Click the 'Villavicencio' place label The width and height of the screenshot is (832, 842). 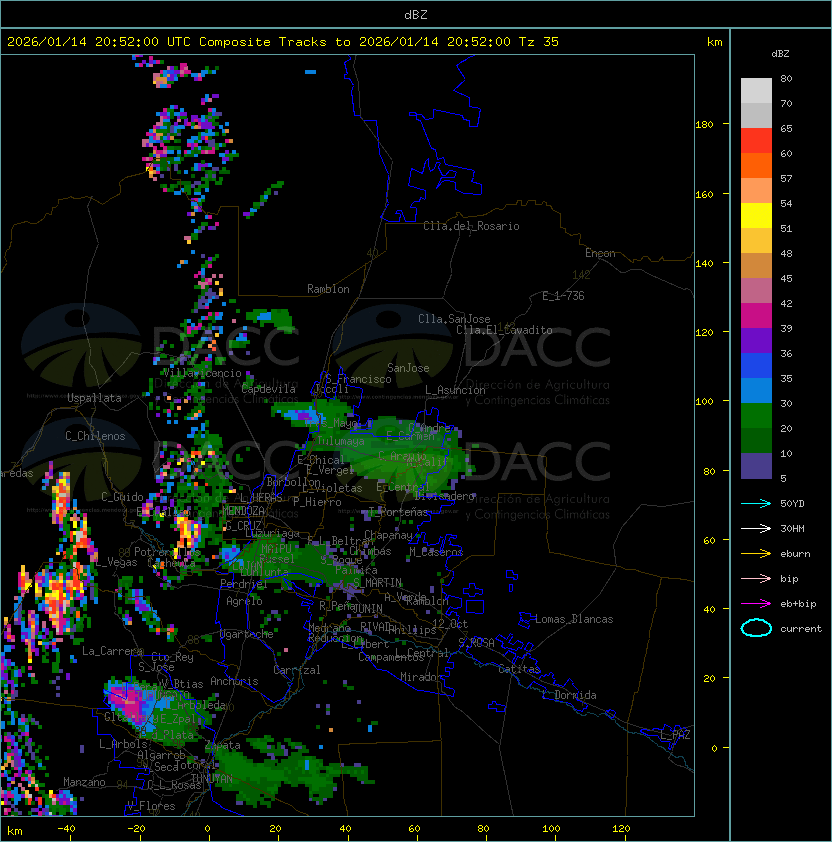202,373
